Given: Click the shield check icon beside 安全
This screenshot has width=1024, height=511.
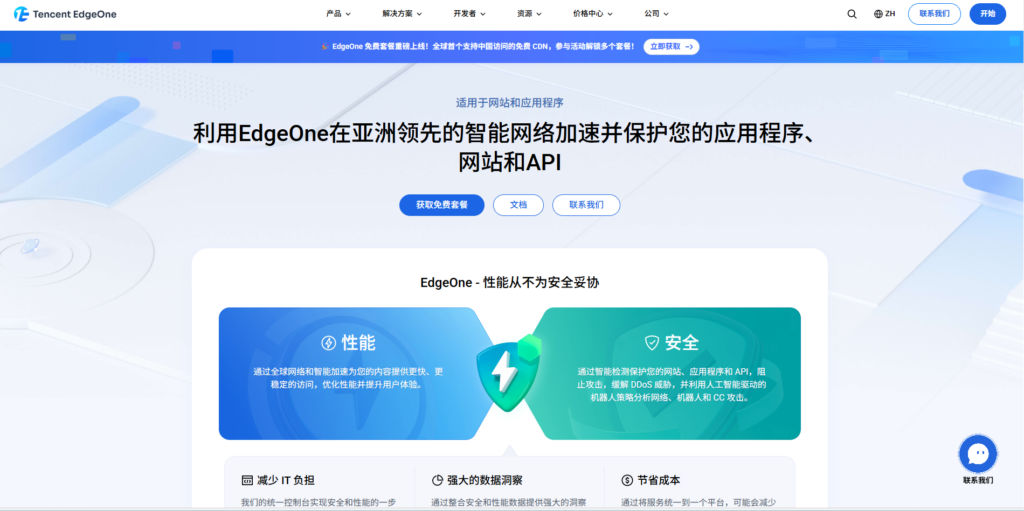Looking at the screenshot, I should [x=652, y=342].
